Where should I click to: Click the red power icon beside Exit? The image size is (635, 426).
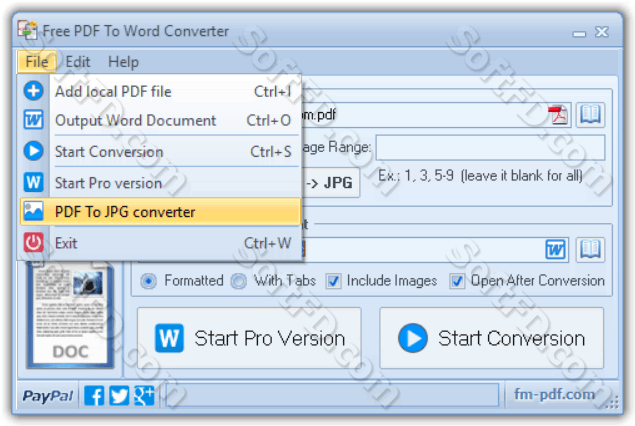pos(33,243)
